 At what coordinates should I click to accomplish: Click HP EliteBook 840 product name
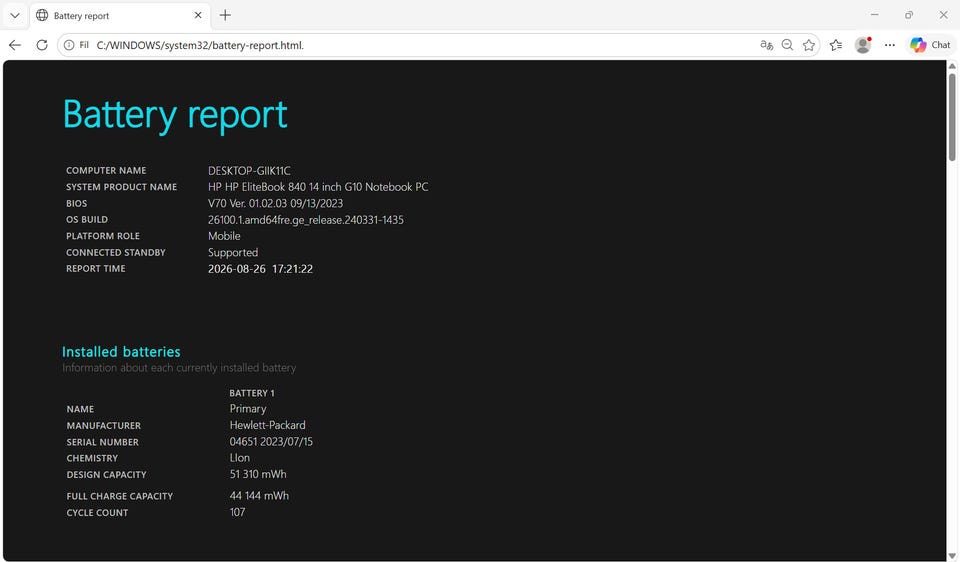(x=318, y=187)
